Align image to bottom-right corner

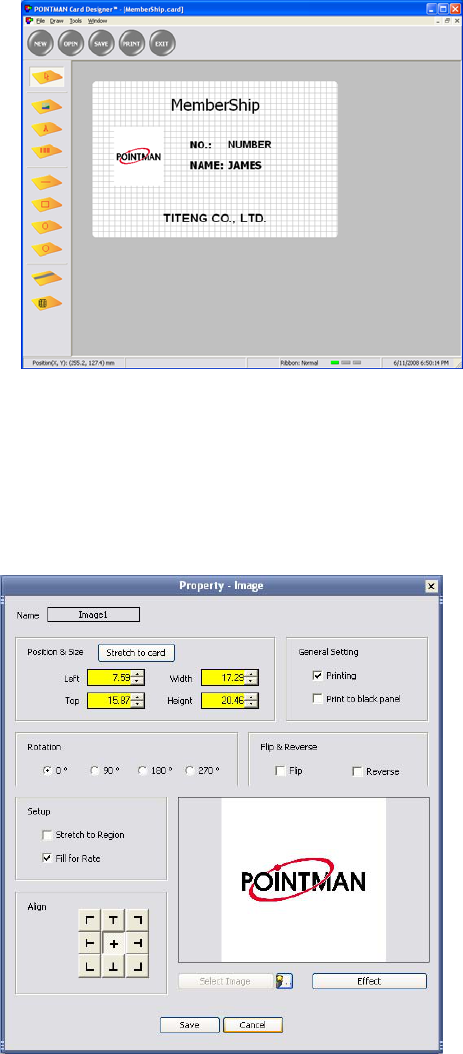pyautogui.click(x=137, y=967)
